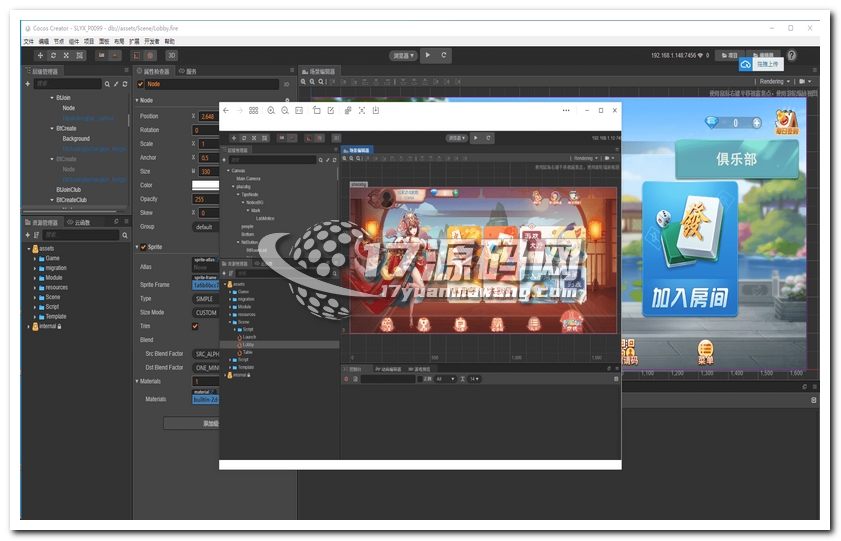
Task: Switch to the 服务 tab in the inspector
Action: click(x=188, y=71)
